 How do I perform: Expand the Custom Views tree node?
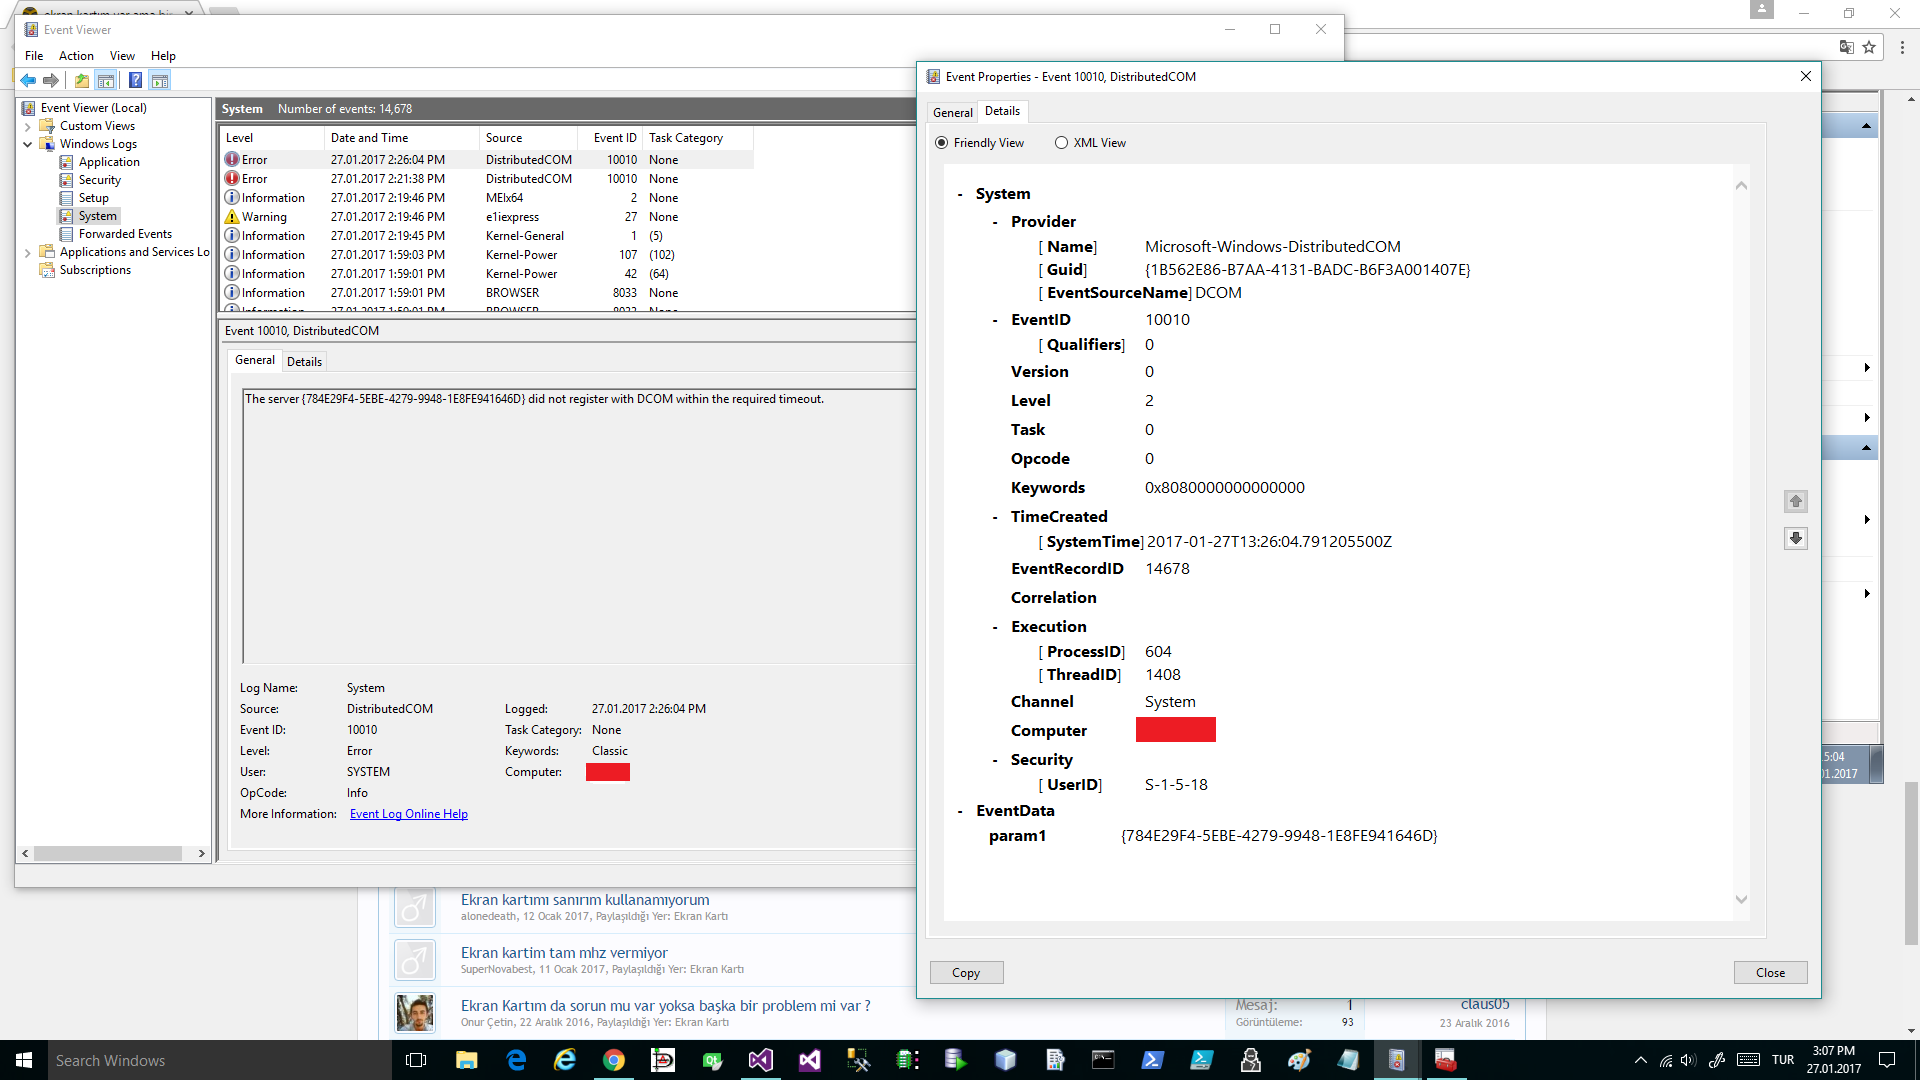coord(27,127)
